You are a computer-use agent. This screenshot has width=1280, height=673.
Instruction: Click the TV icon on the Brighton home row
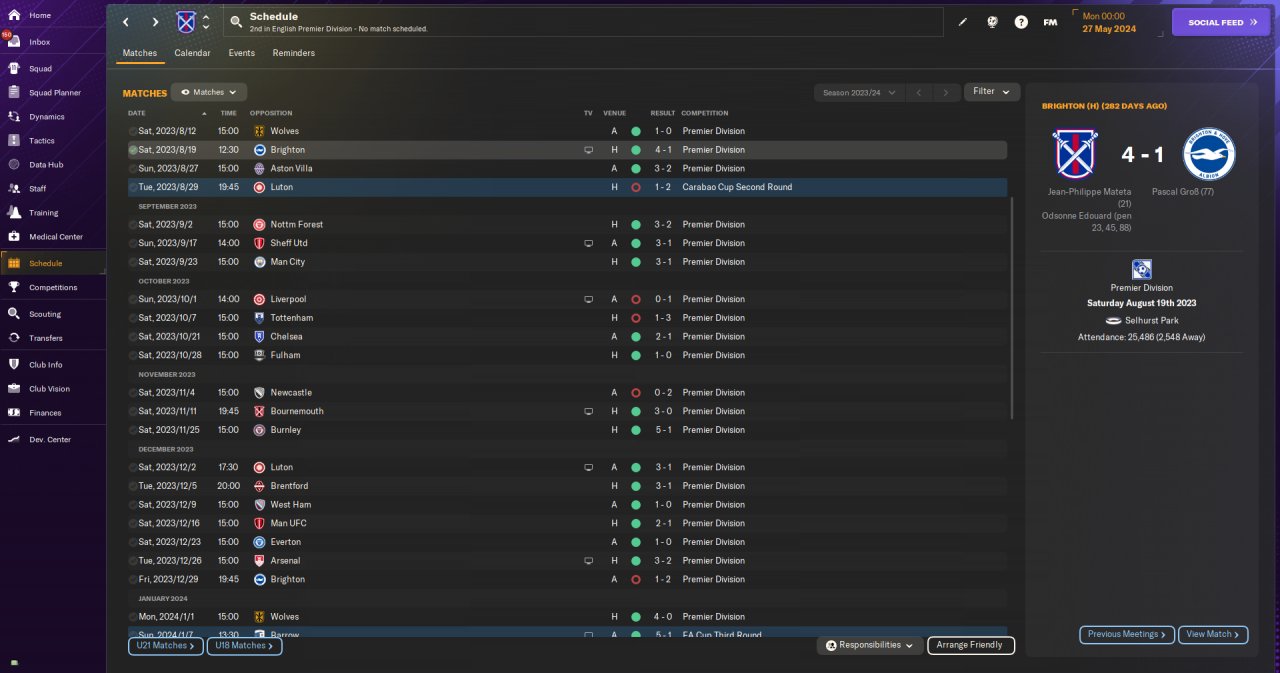589,150
